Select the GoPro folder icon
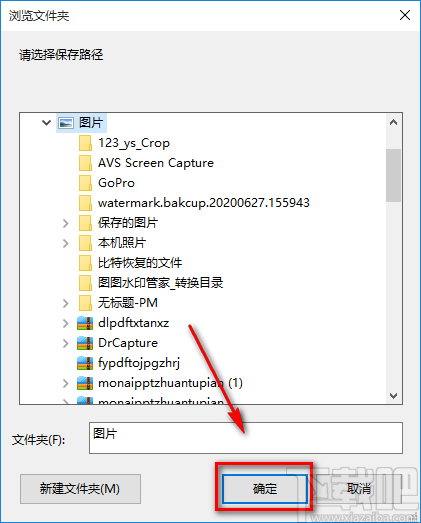421x523 pixels. click(85, 183)
